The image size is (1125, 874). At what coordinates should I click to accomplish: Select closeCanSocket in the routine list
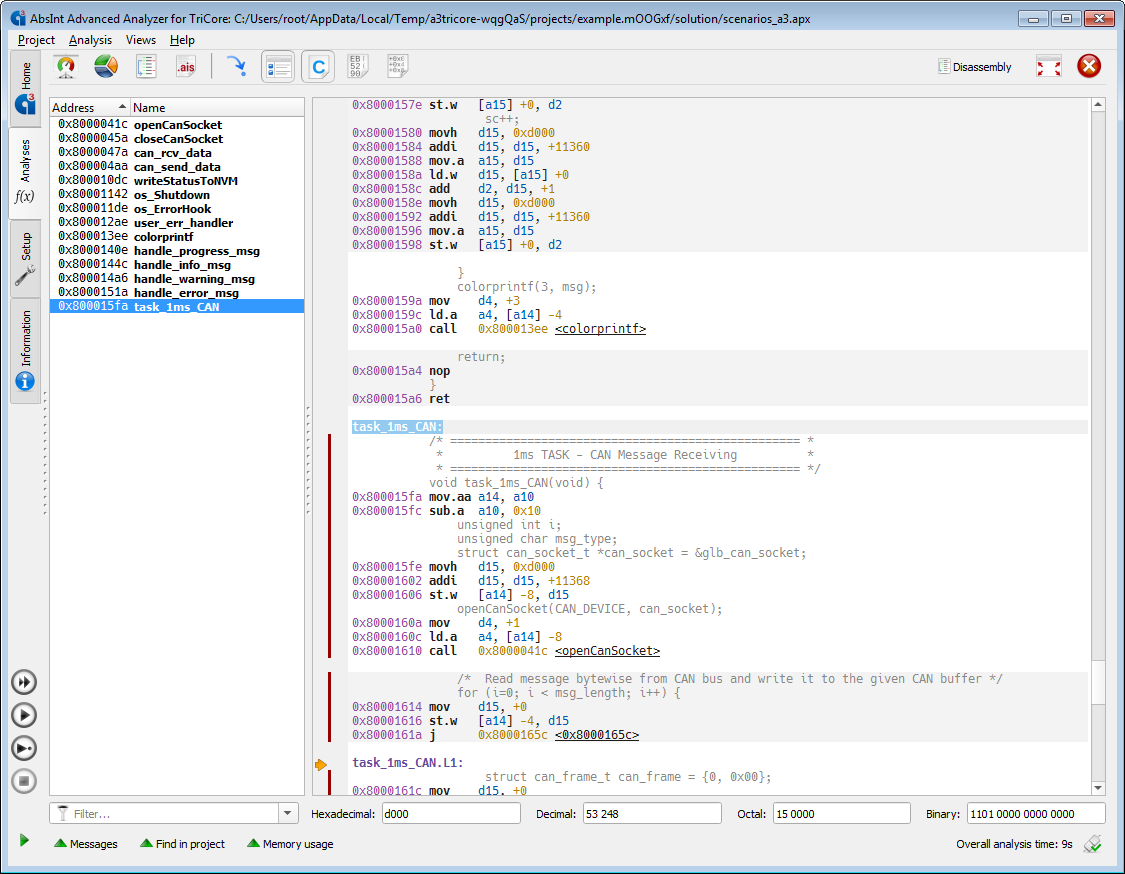177,138
